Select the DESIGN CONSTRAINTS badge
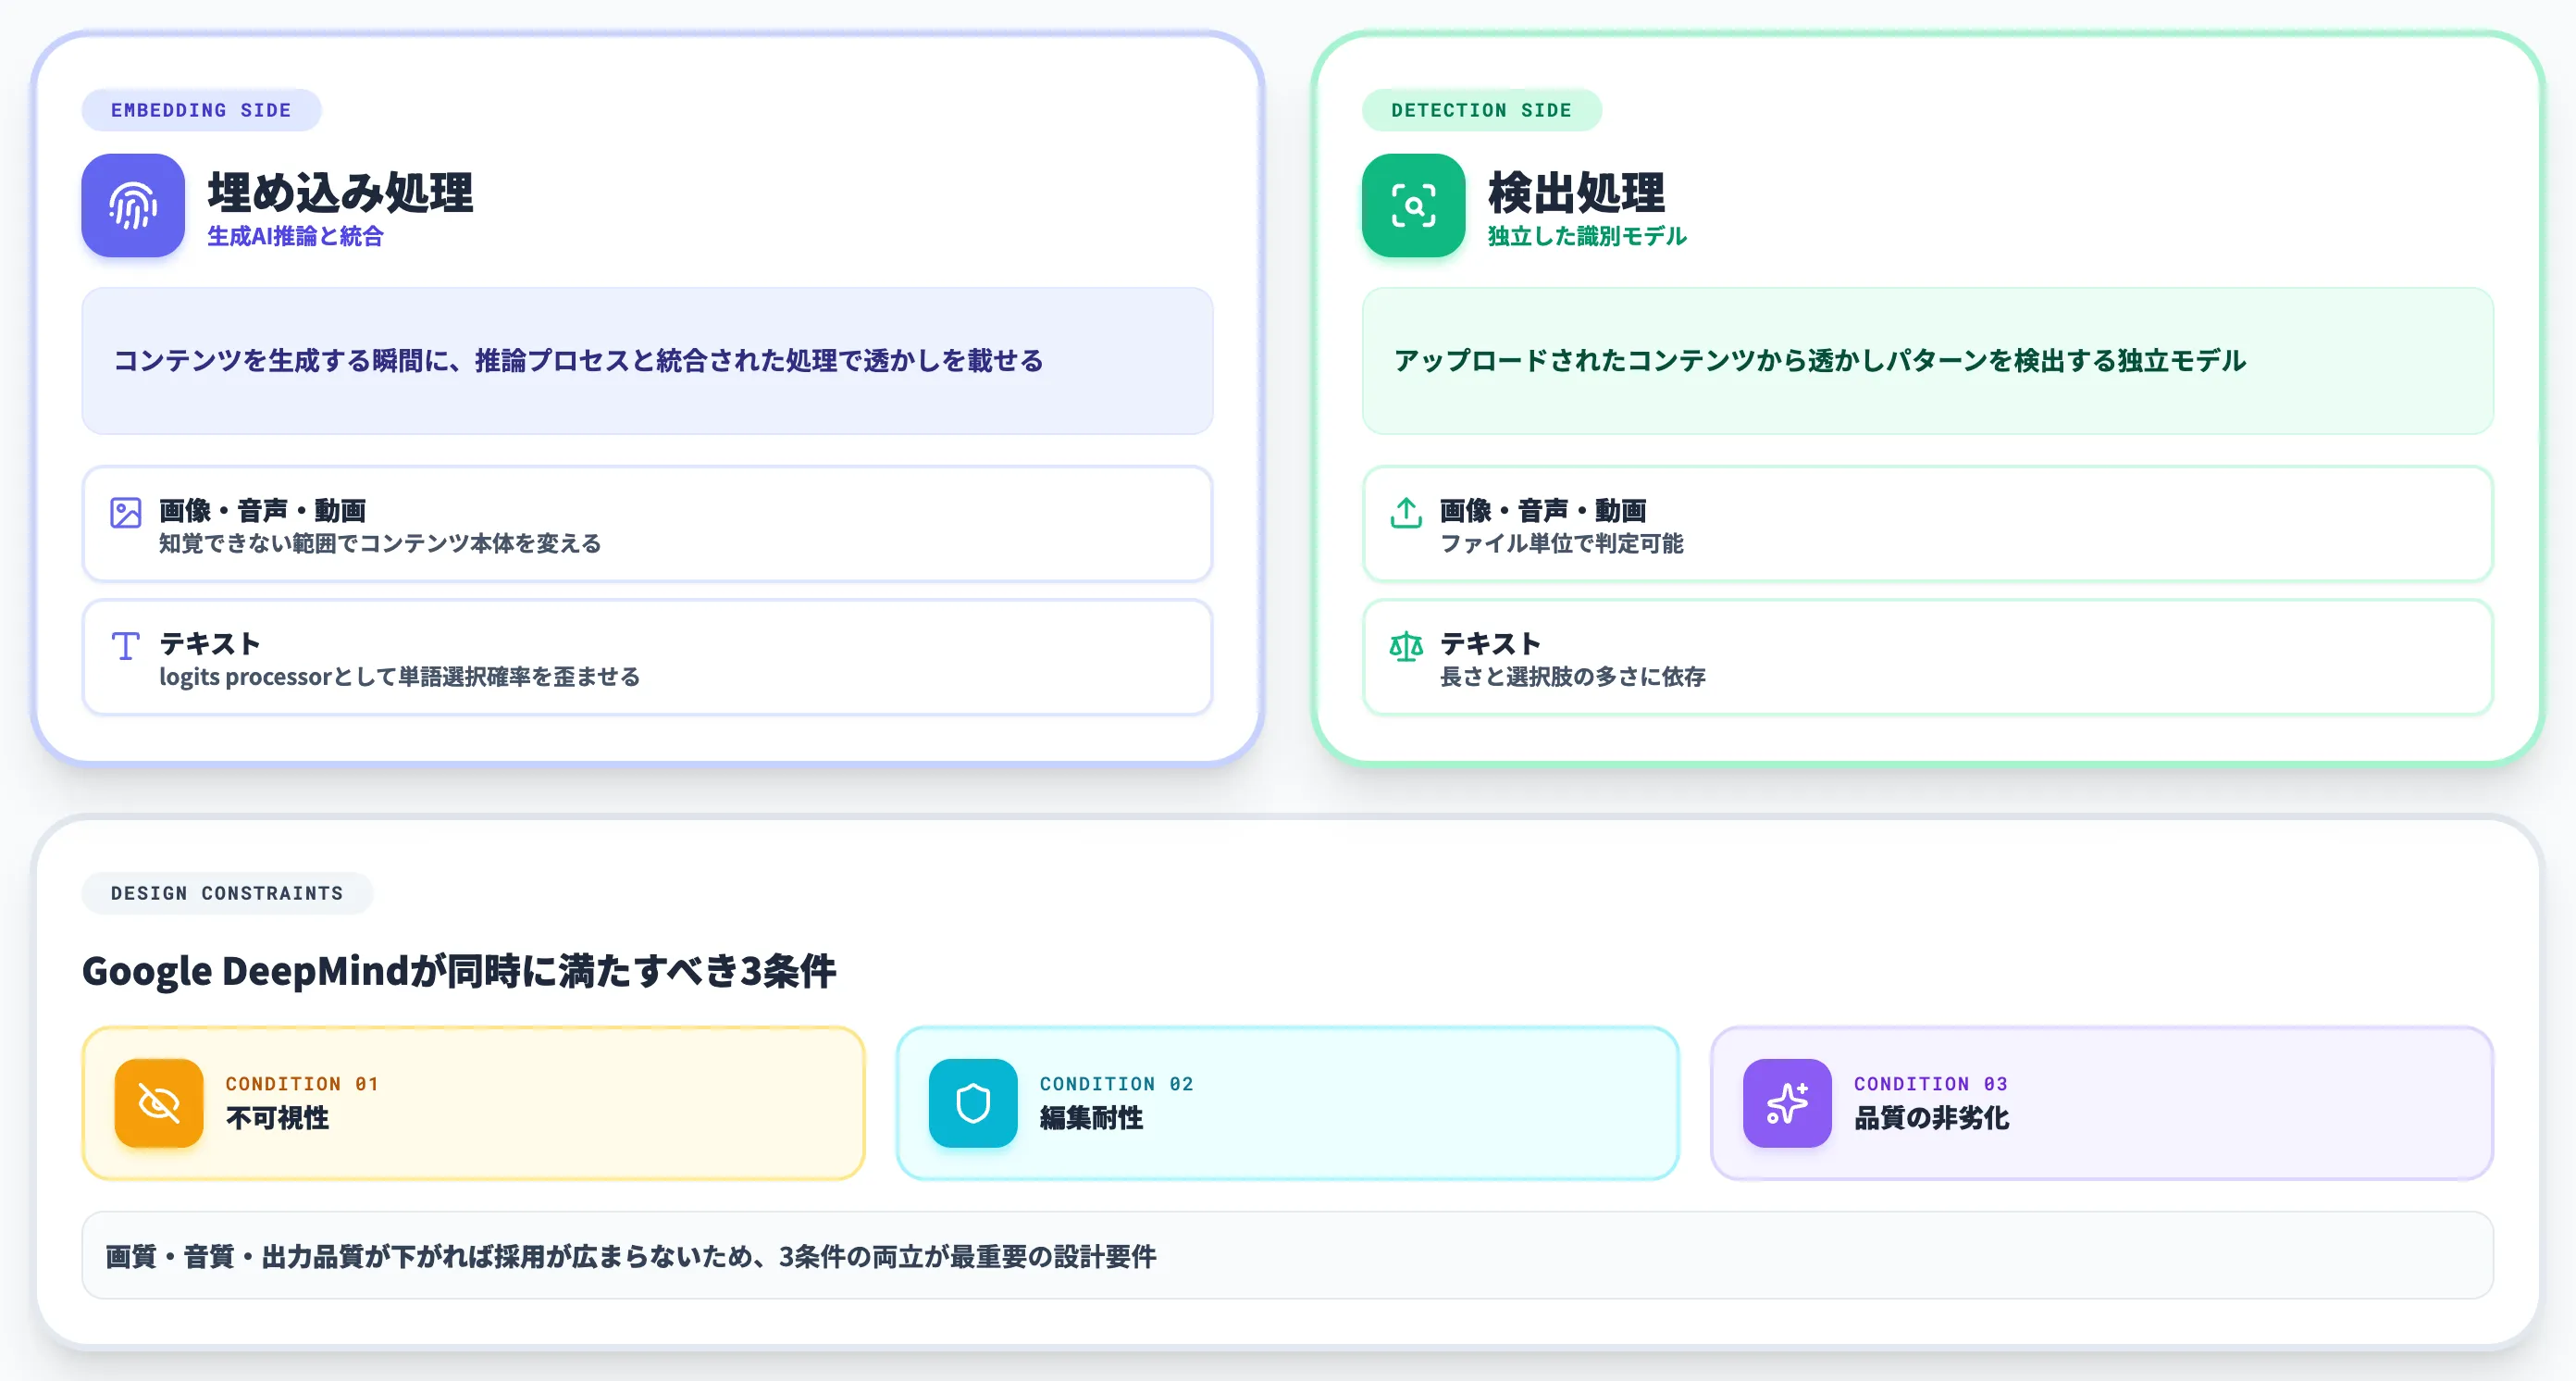Screen dimensions: 2576x1381 click(227, 893)
